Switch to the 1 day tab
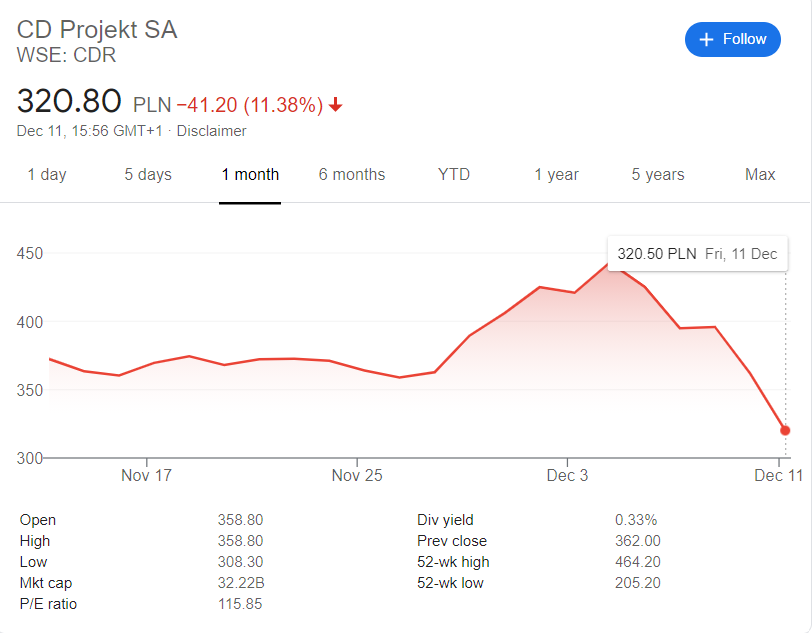The height and width of the screenshot is (633, 812). click(47, 174)
